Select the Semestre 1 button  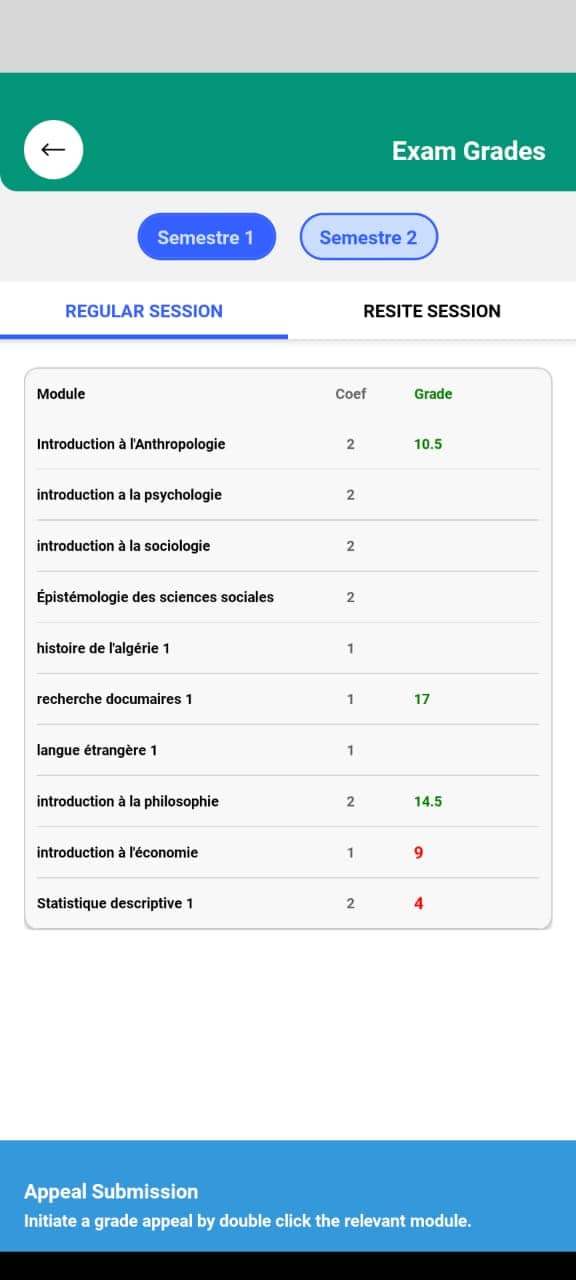click(x=206, y=237)
